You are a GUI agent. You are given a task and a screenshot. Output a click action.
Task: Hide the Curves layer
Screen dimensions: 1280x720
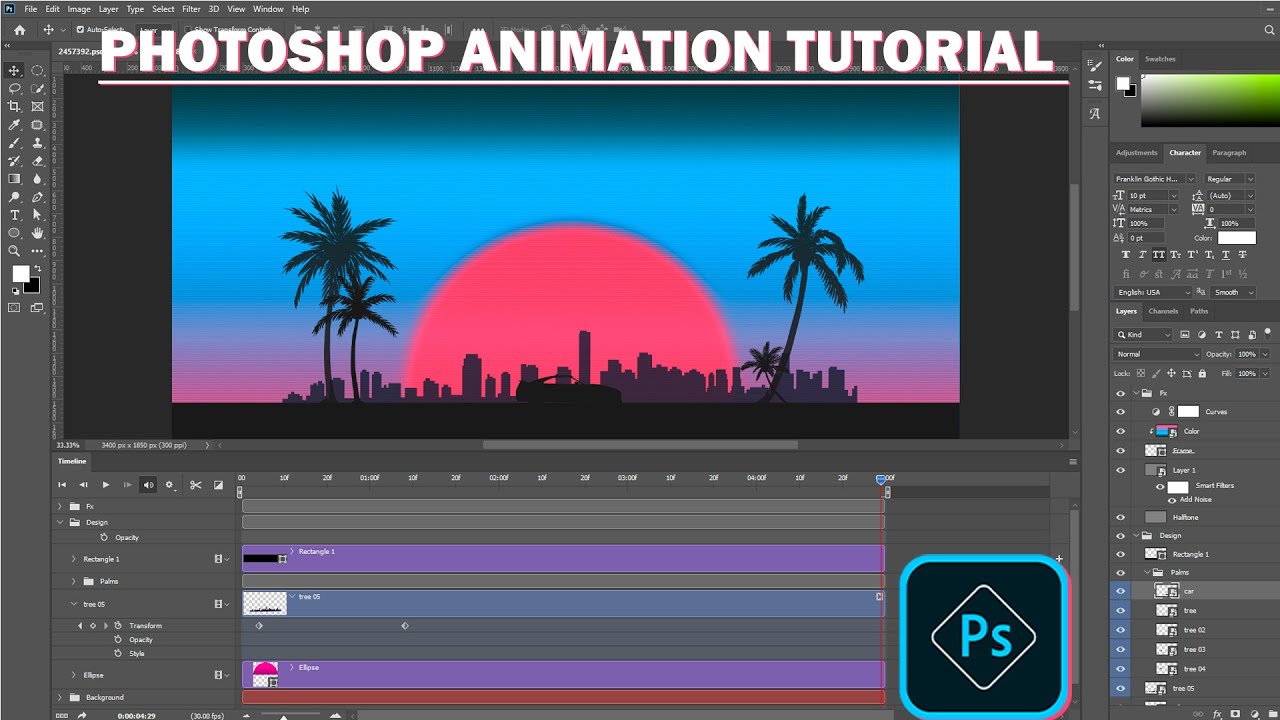pyautogui.click(x=1120, y=412)
